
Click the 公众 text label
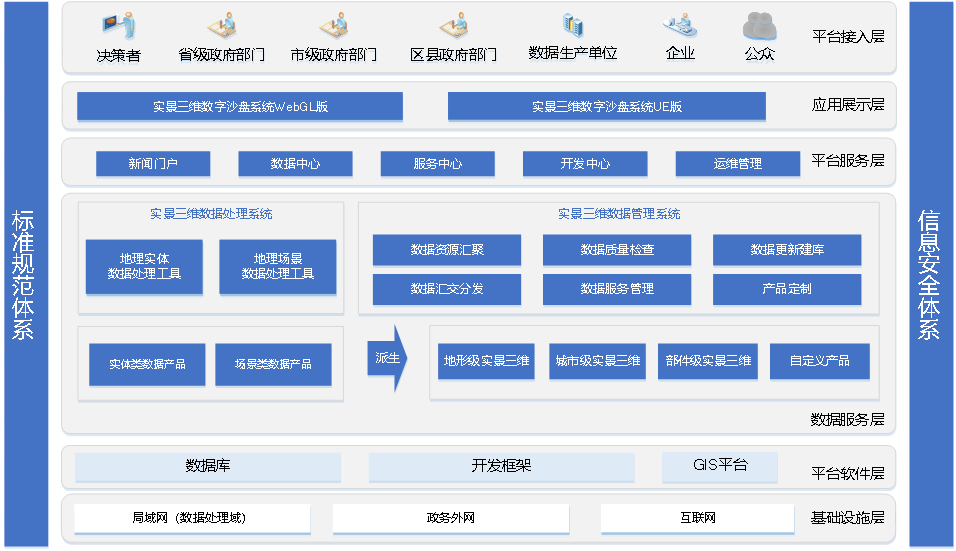tap(760, 54)
